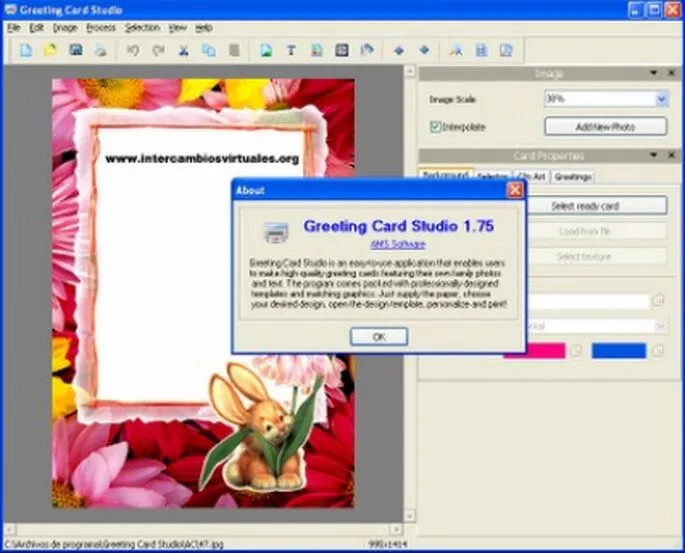Open the Selection menu
The width and height of the screenshot is (685, 553).
click(x=142, y=28)
